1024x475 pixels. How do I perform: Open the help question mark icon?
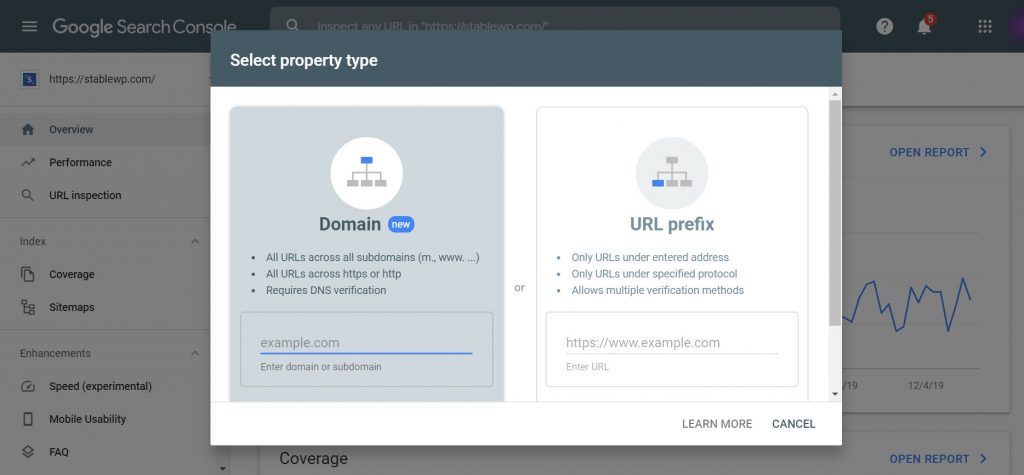(884, 27)
